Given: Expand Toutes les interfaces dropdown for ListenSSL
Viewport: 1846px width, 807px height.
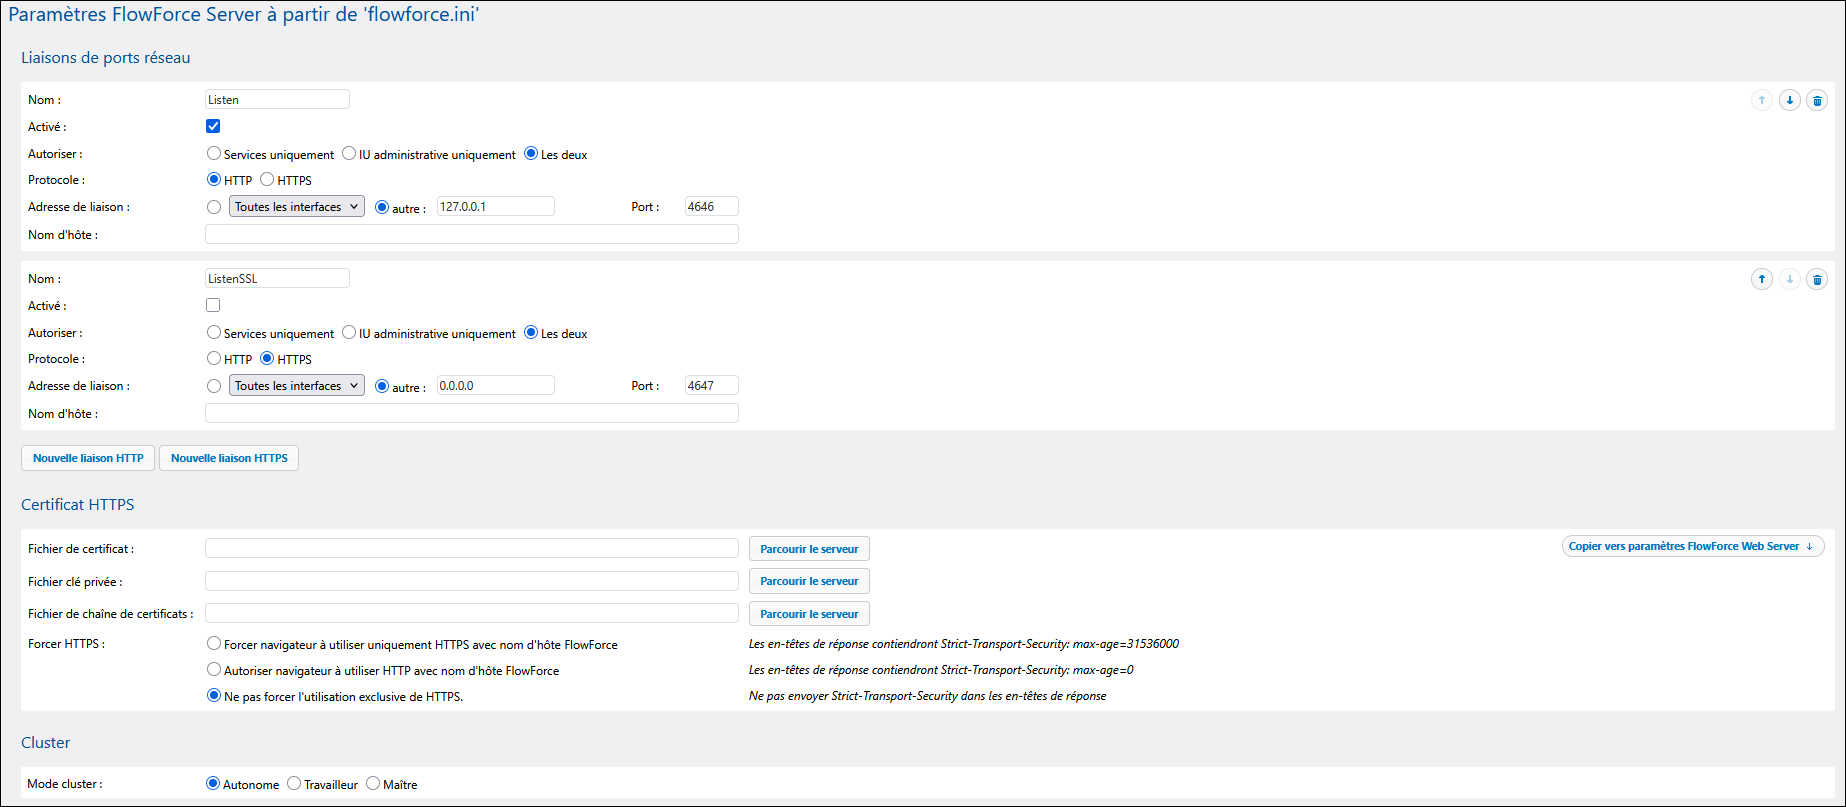Looking at the screenshot, I should (x=296, y=386).
